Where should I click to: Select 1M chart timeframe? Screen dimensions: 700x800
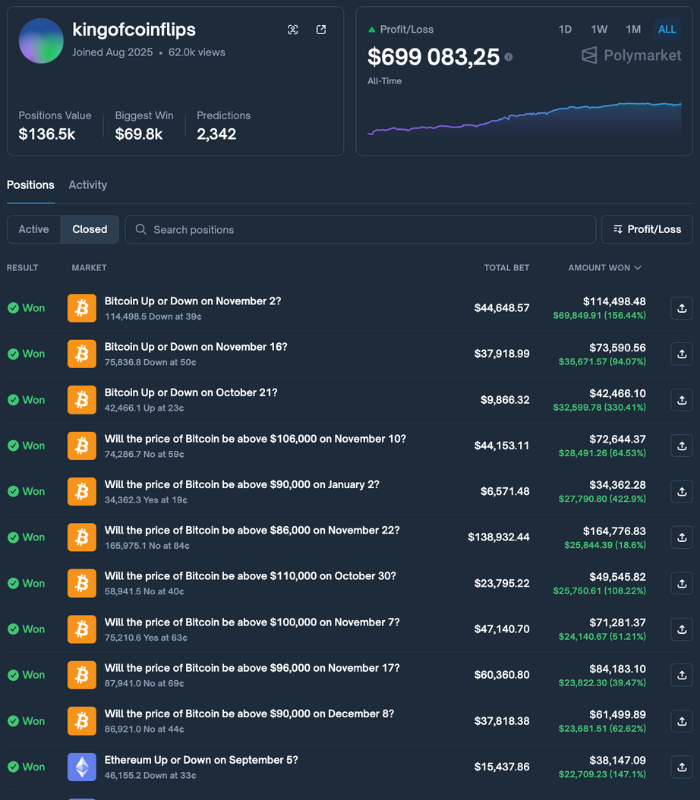pyautogui.click(x=633, y=30)
